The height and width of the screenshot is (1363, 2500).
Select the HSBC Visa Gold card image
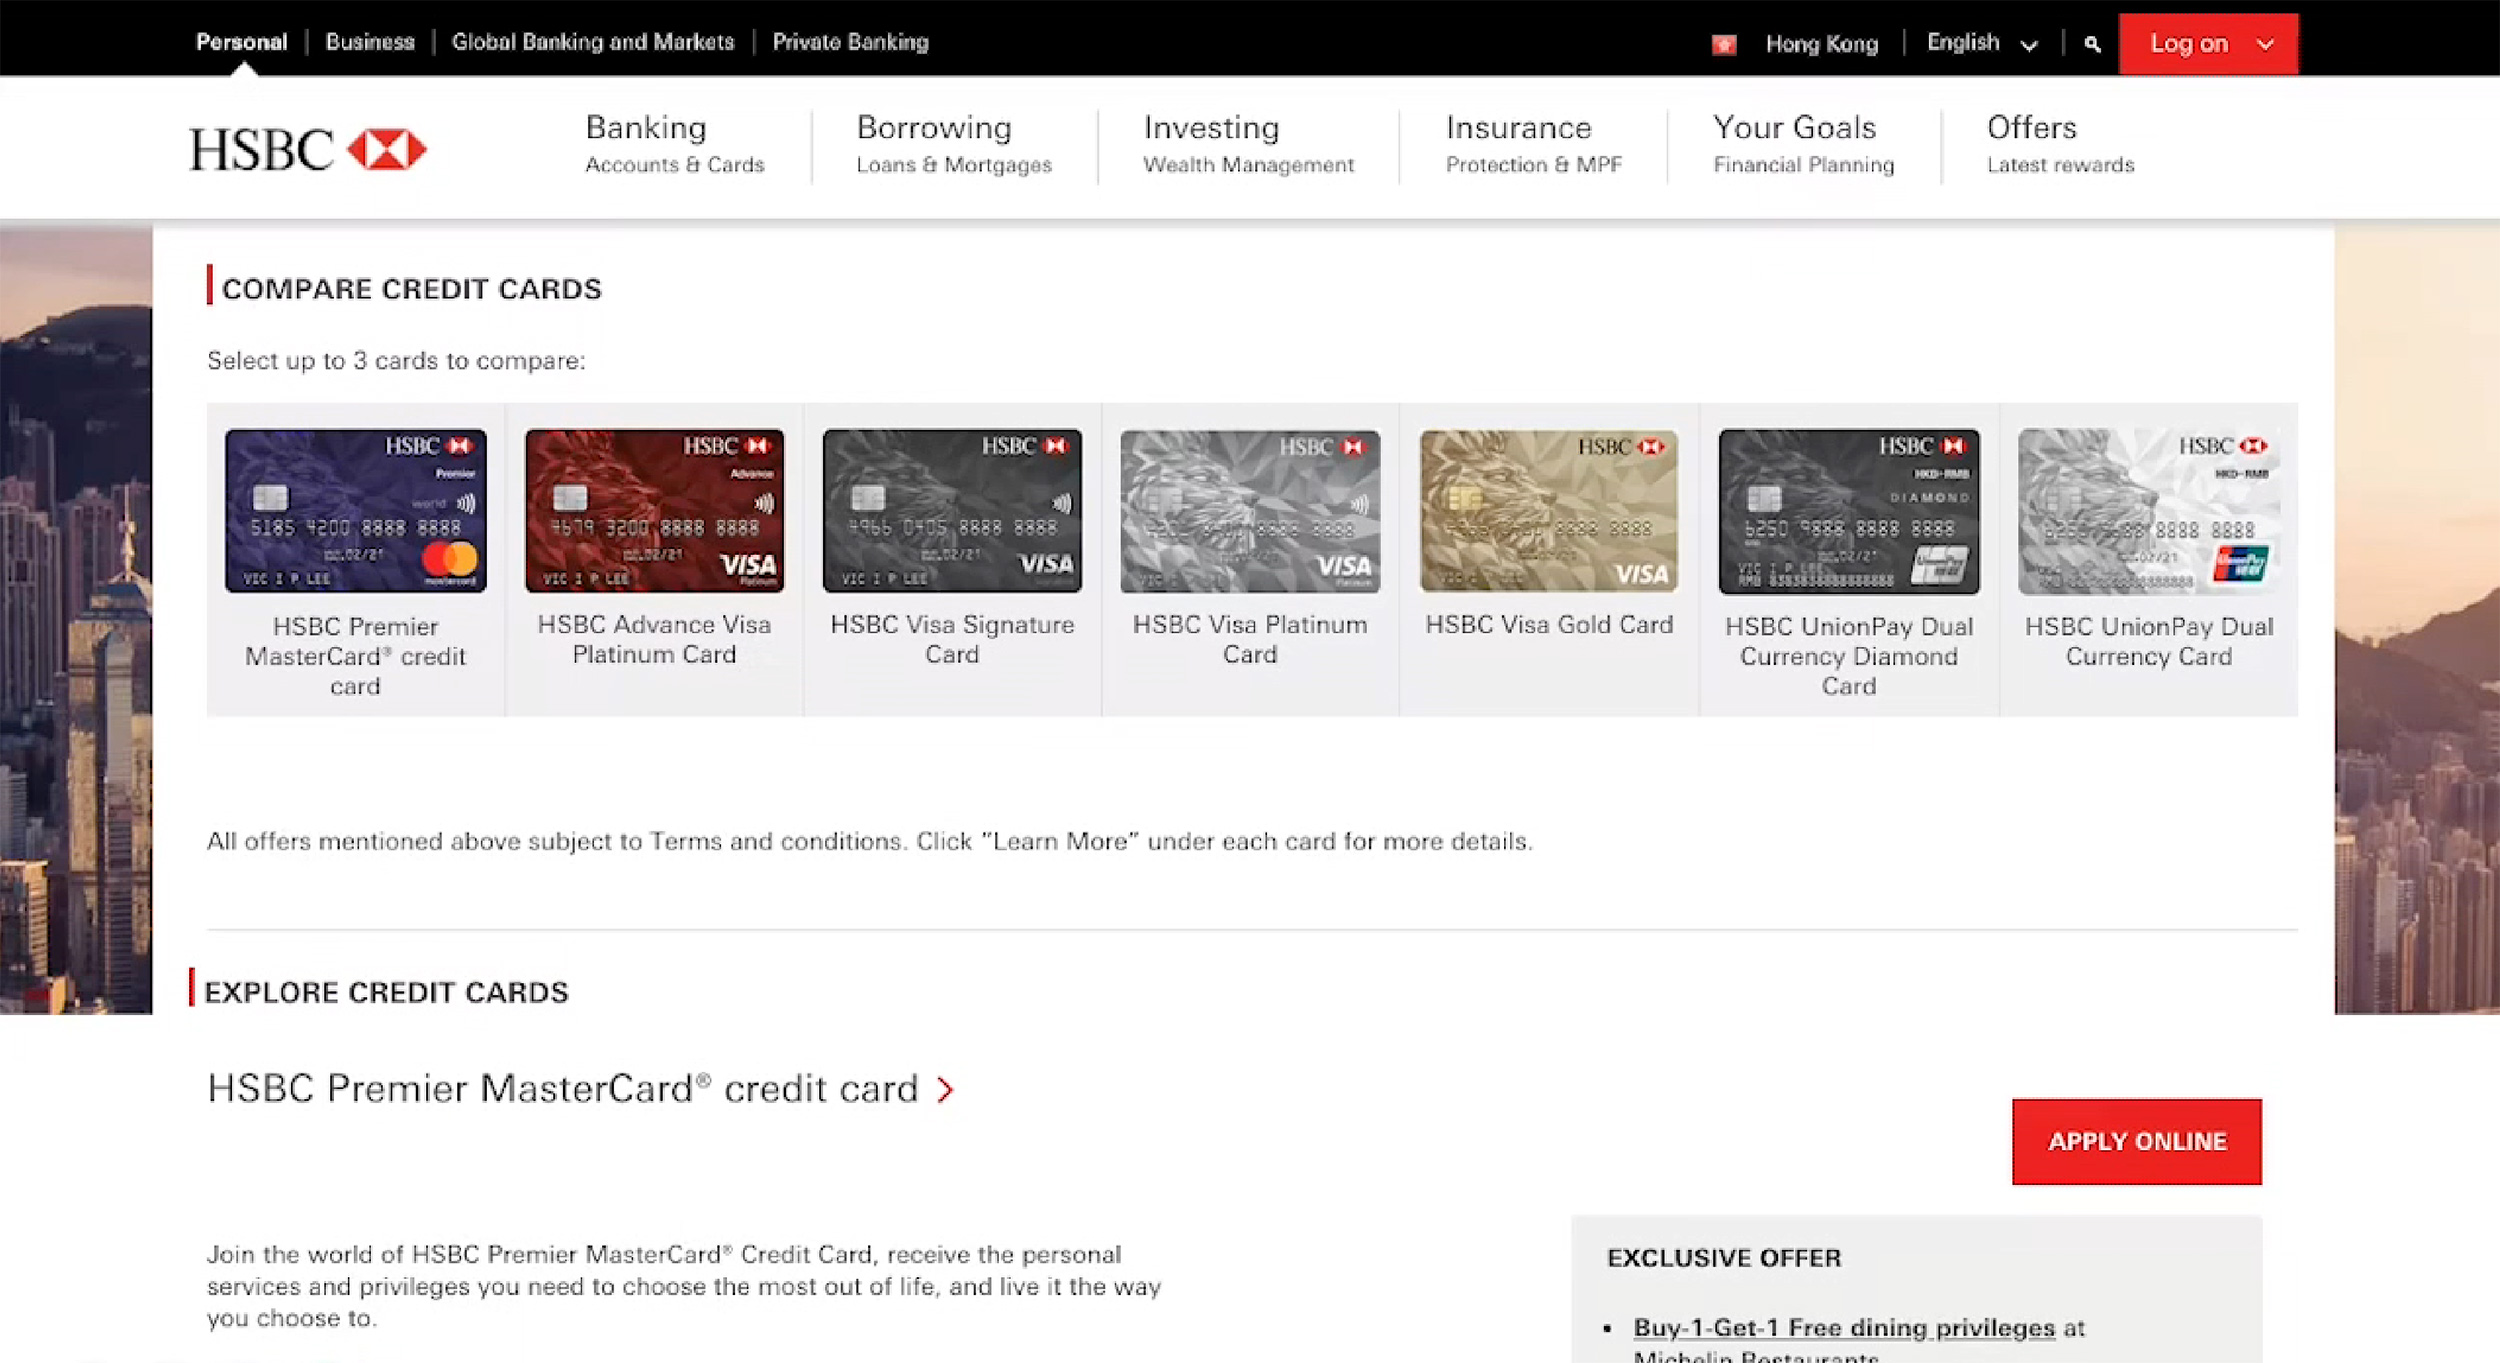tap(1548, 510)
